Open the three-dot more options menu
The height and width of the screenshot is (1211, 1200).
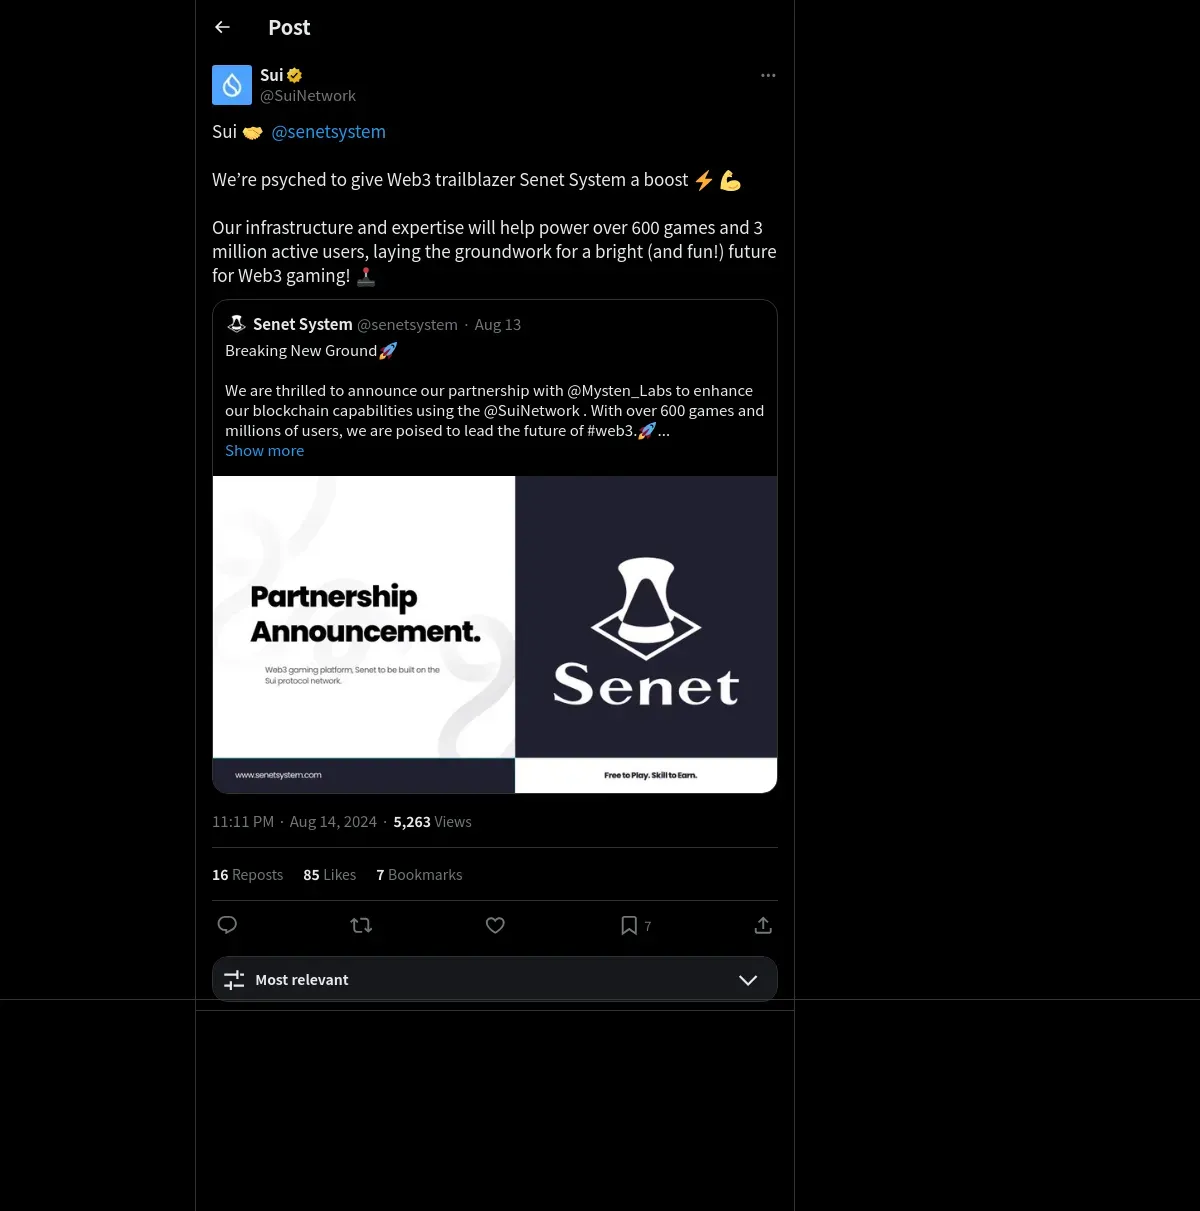point(768,76)
